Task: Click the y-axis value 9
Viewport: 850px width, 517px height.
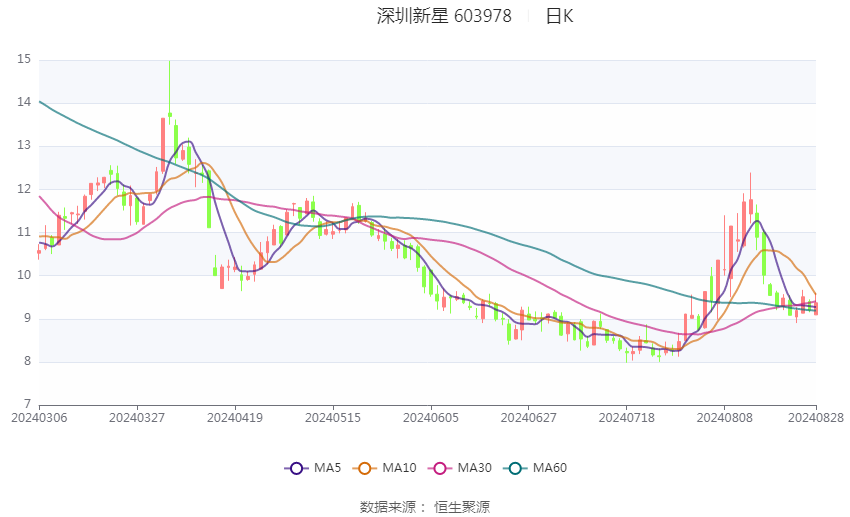Action: [27, 318]
